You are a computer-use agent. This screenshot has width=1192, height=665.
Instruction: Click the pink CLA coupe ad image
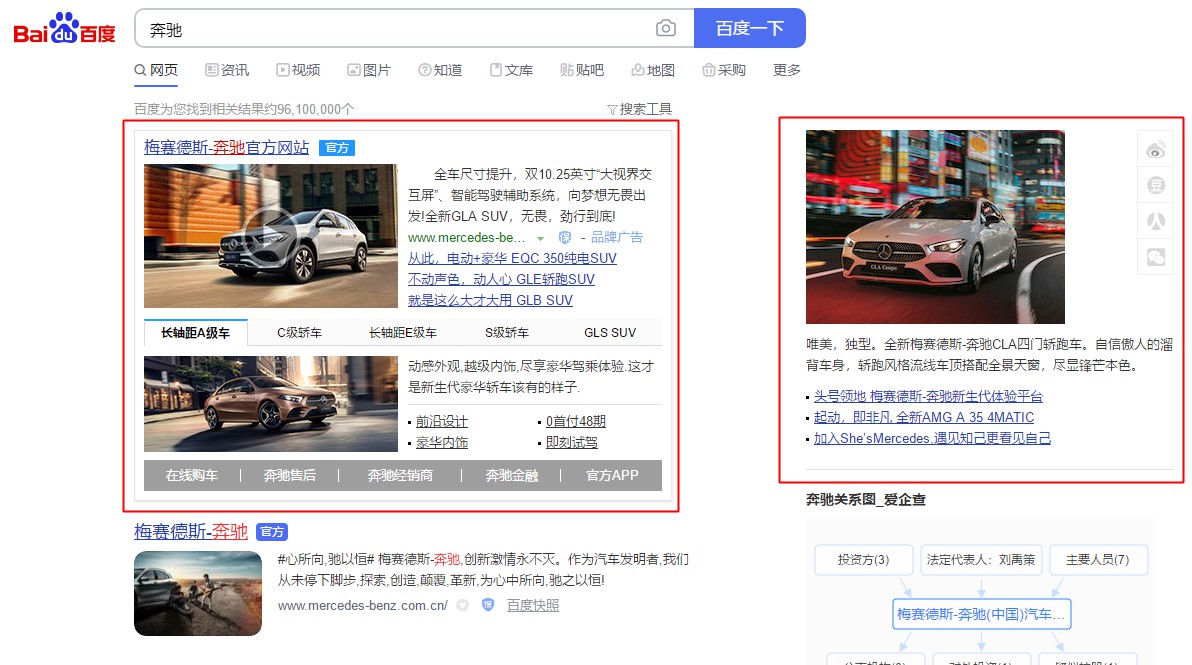tap(935, 226)
